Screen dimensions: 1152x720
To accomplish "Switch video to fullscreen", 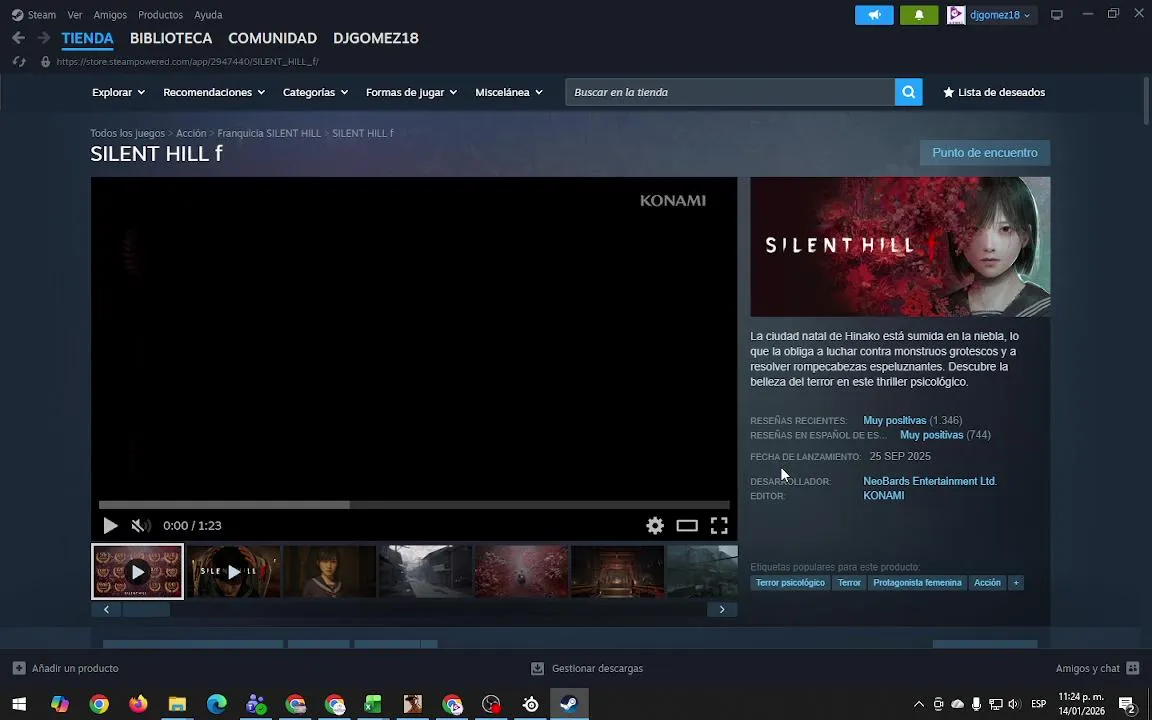I will (x=719, y=525).
